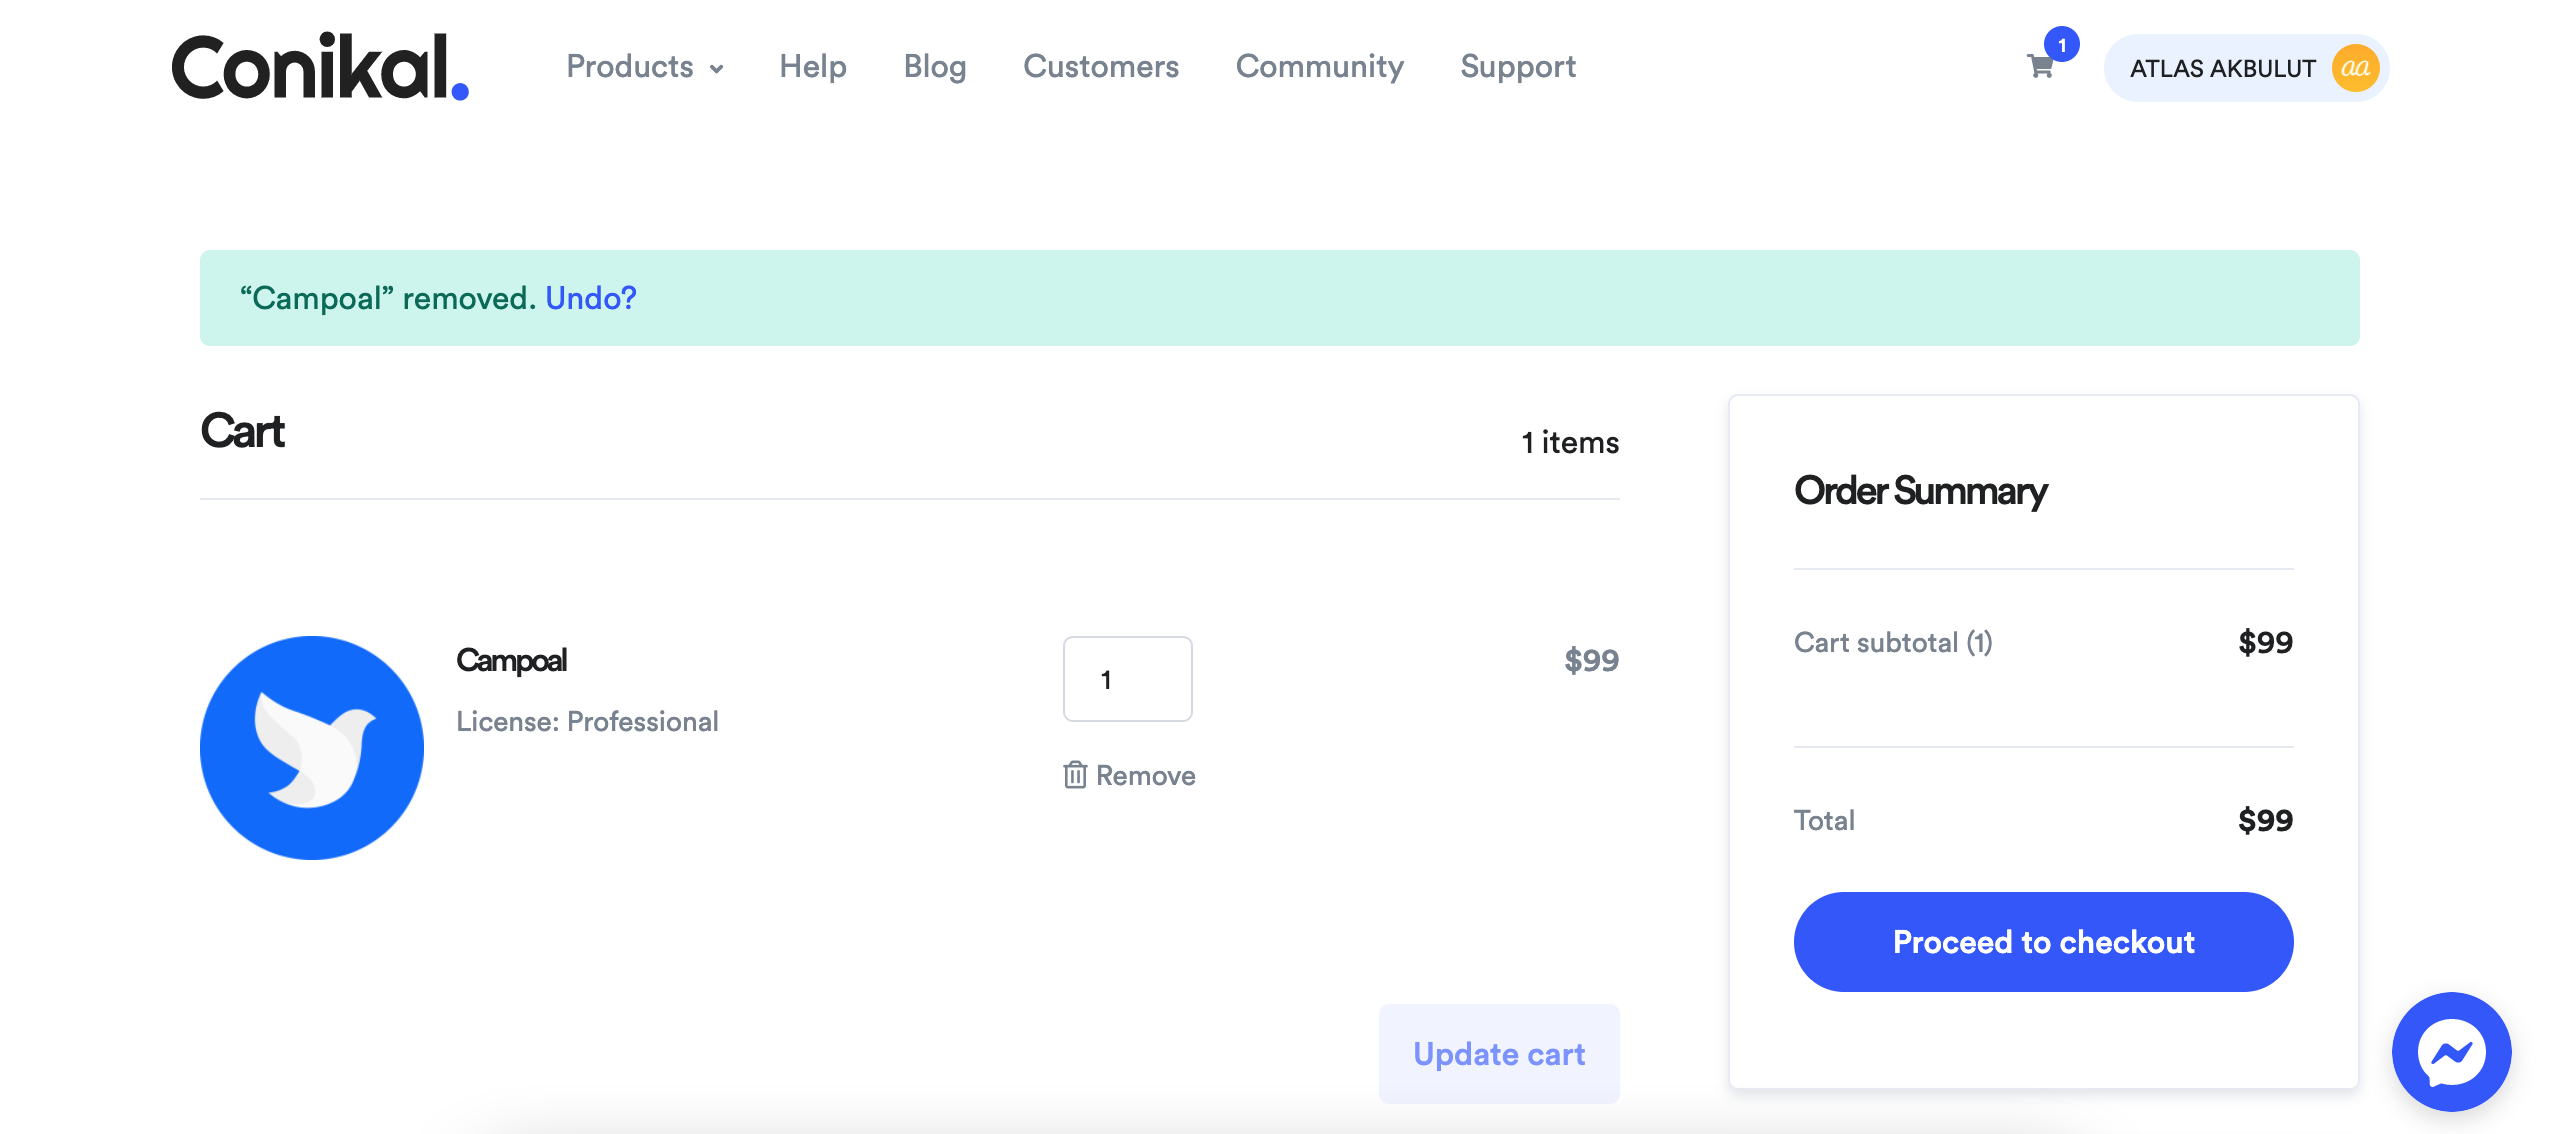Click the 'License: Professional' text
2560x1134 pixels.
pos(587,722)
